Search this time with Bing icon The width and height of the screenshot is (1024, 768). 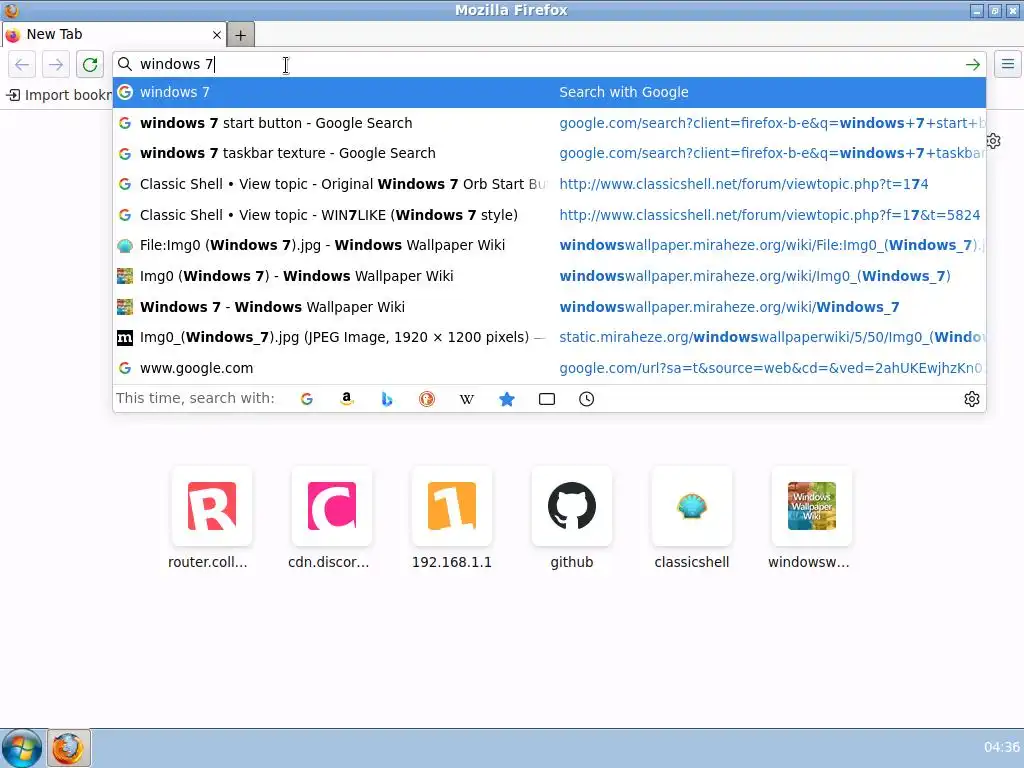pyautogui.click(x=387, y=399)
